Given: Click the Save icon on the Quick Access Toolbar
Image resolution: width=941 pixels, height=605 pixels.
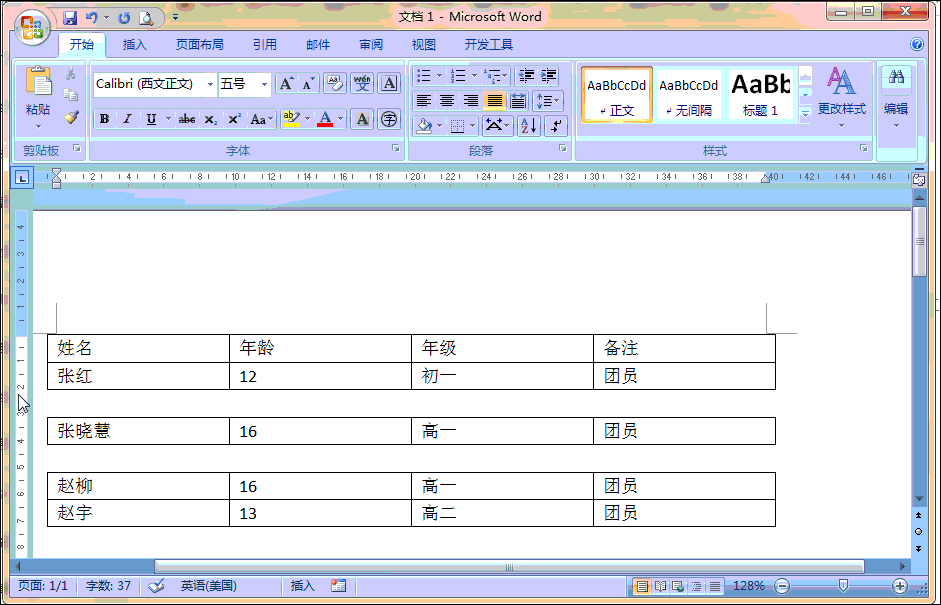Looking at the screenshot, I should pyautogui.click(x=69, y=17).
